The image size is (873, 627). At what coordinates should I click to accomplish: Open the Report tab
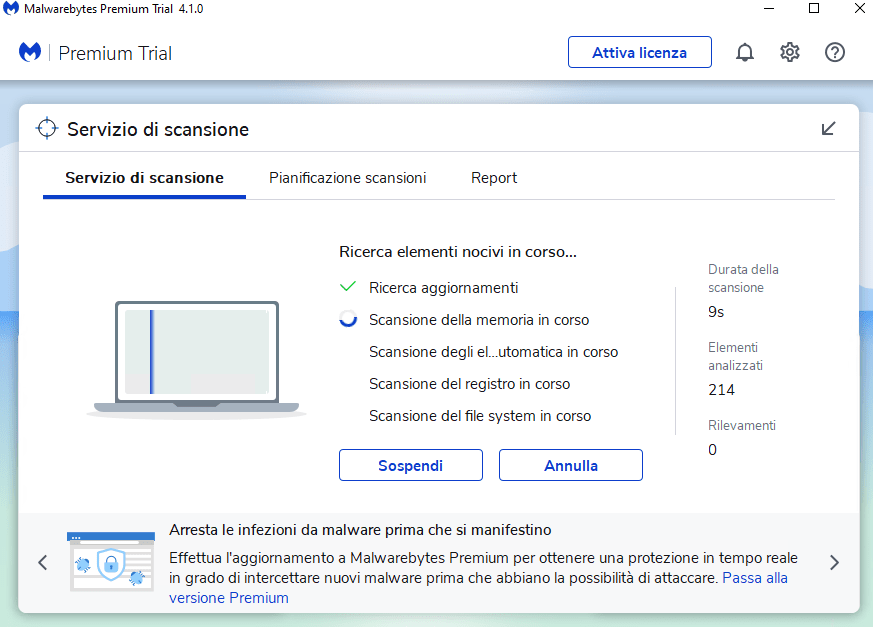(x=494, y=178)
